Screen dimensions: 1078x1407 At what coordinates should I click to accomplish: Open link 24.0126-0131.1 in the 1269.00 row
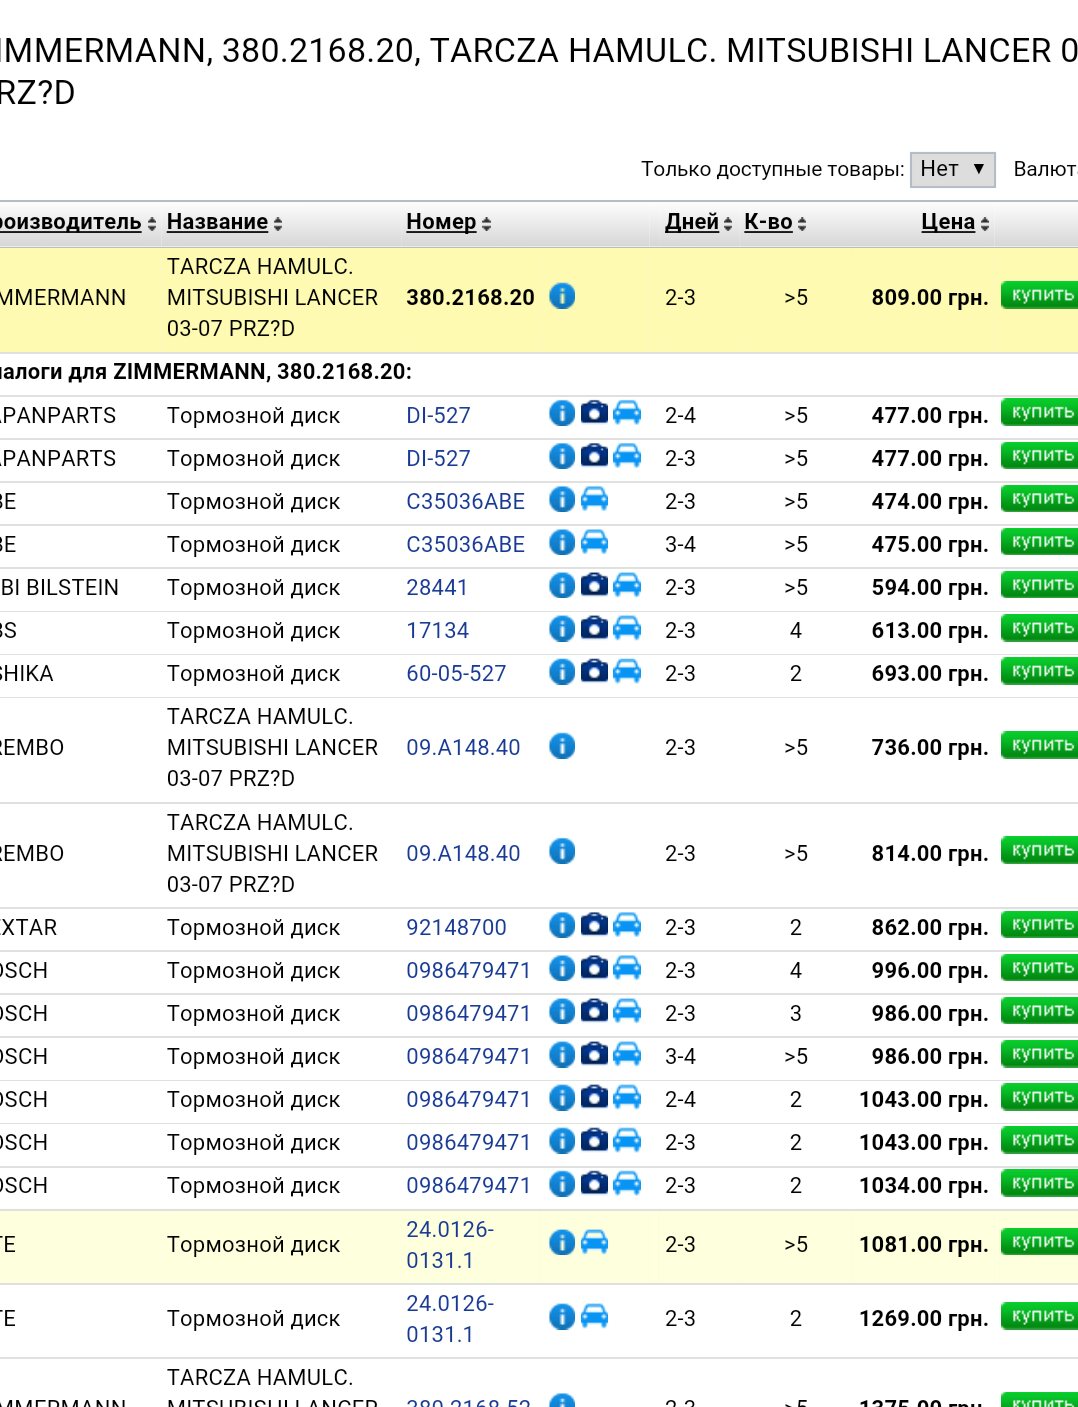click(450, 1318)
